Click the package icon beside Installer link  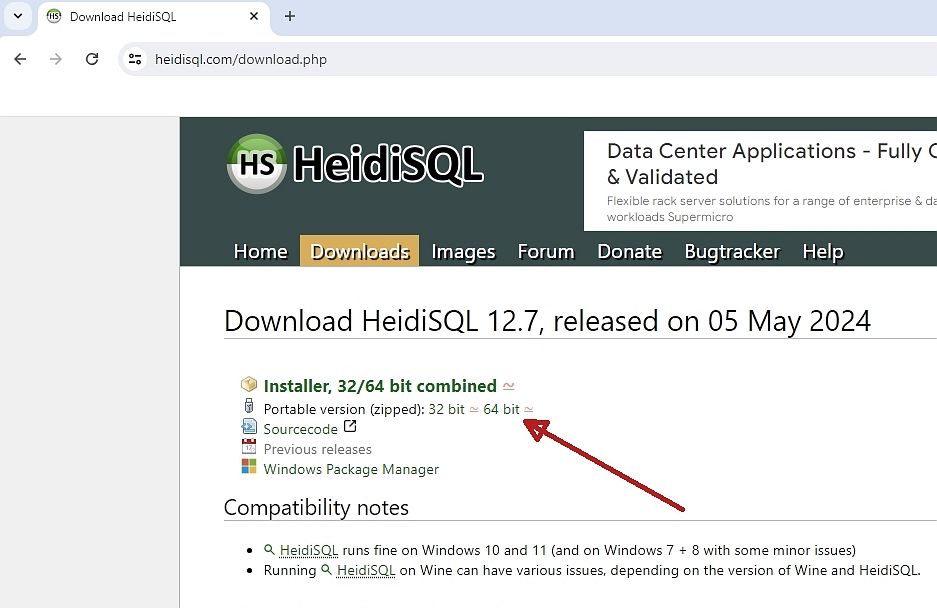click(x=249, y=384)
